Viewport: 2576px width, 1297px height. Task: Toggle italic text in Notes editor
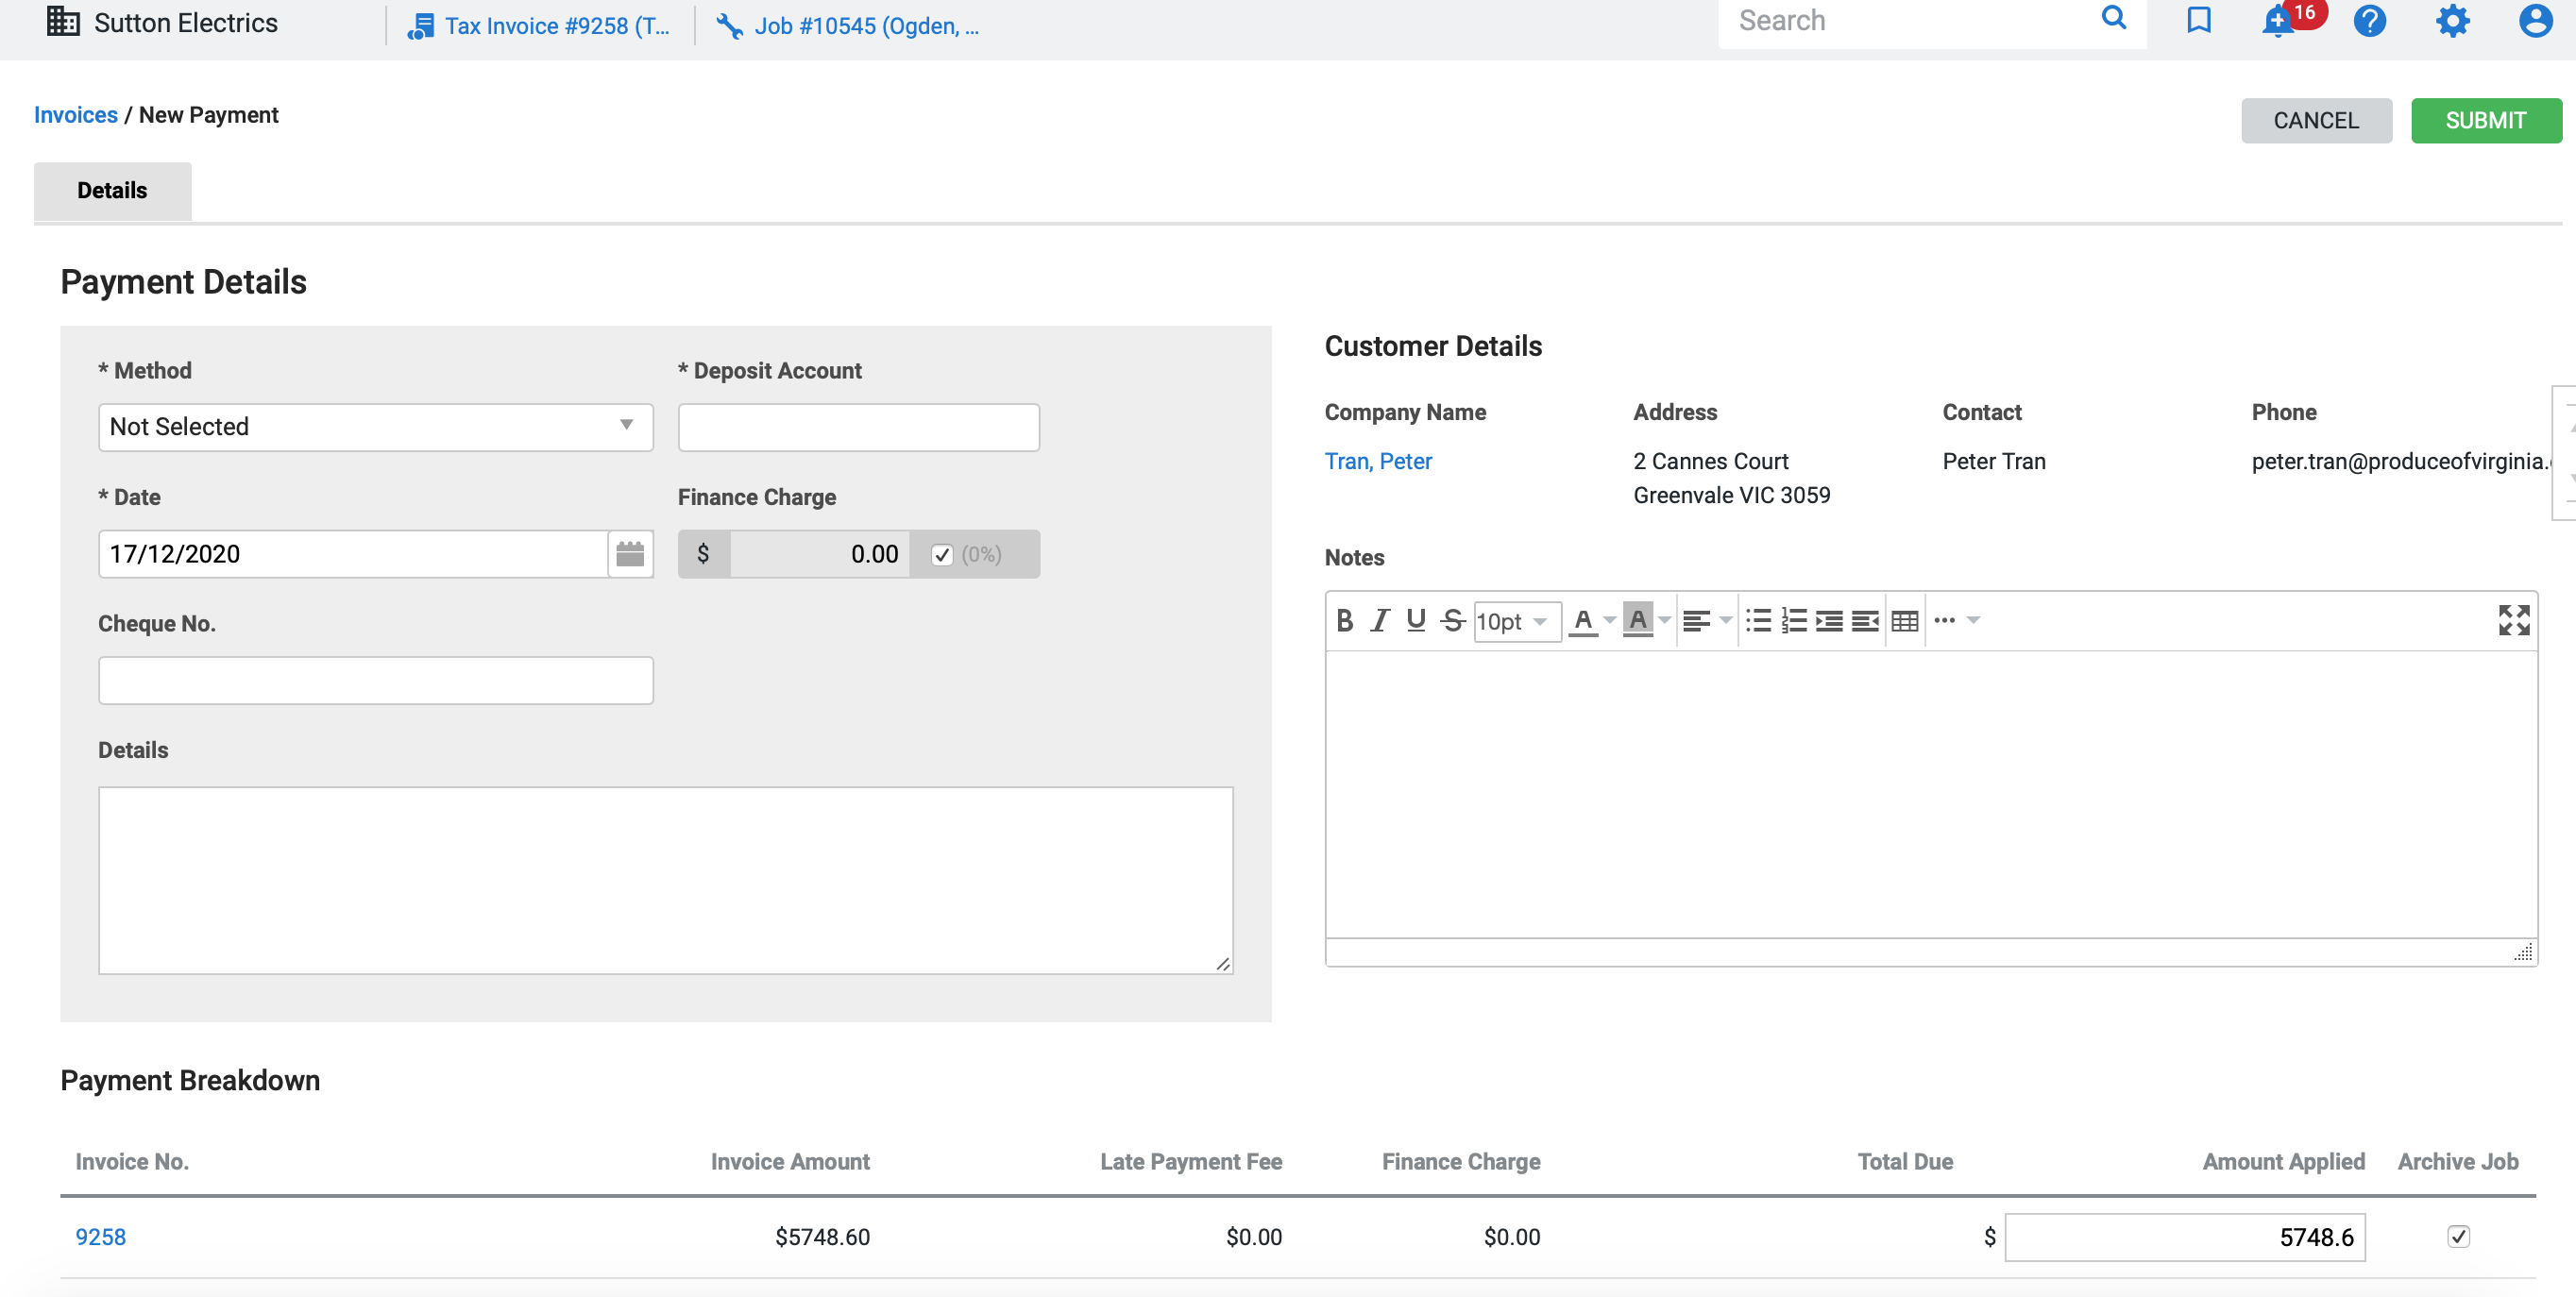pos(1379,621)
